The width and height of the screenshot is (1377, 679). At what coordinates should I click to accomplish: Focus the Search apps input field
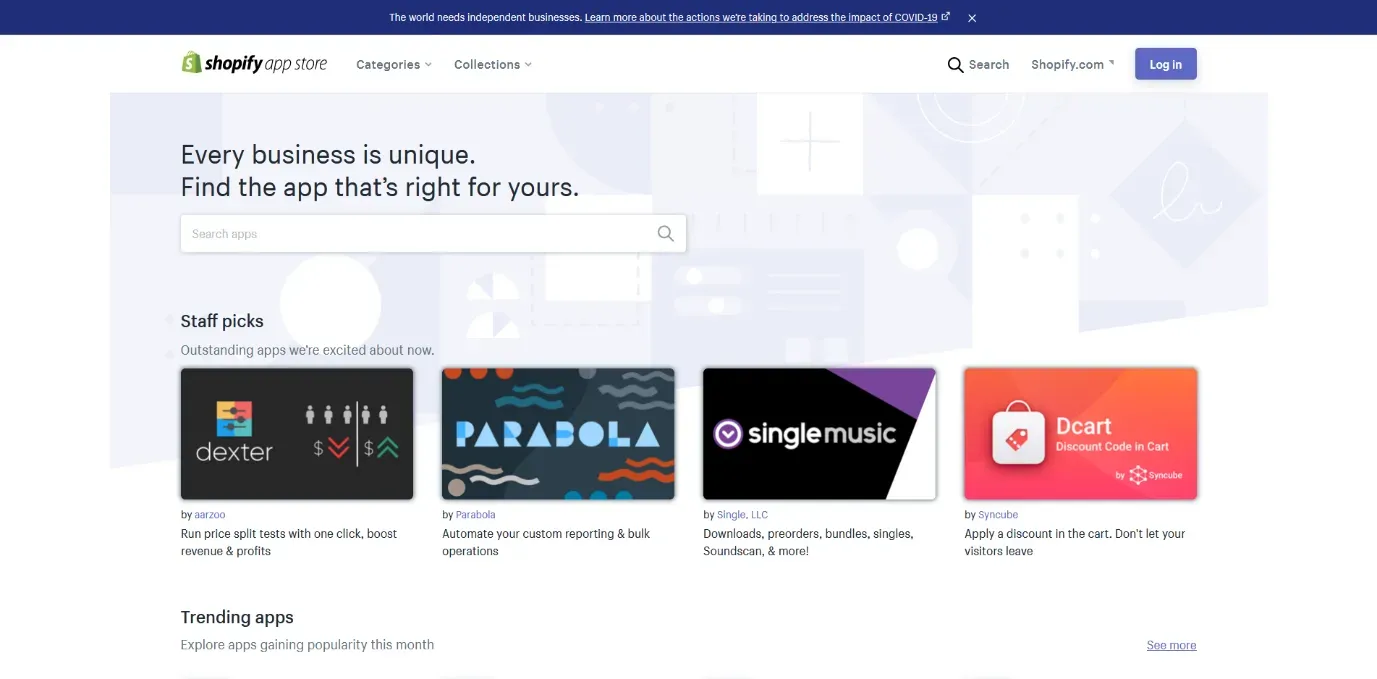(415, 234)
